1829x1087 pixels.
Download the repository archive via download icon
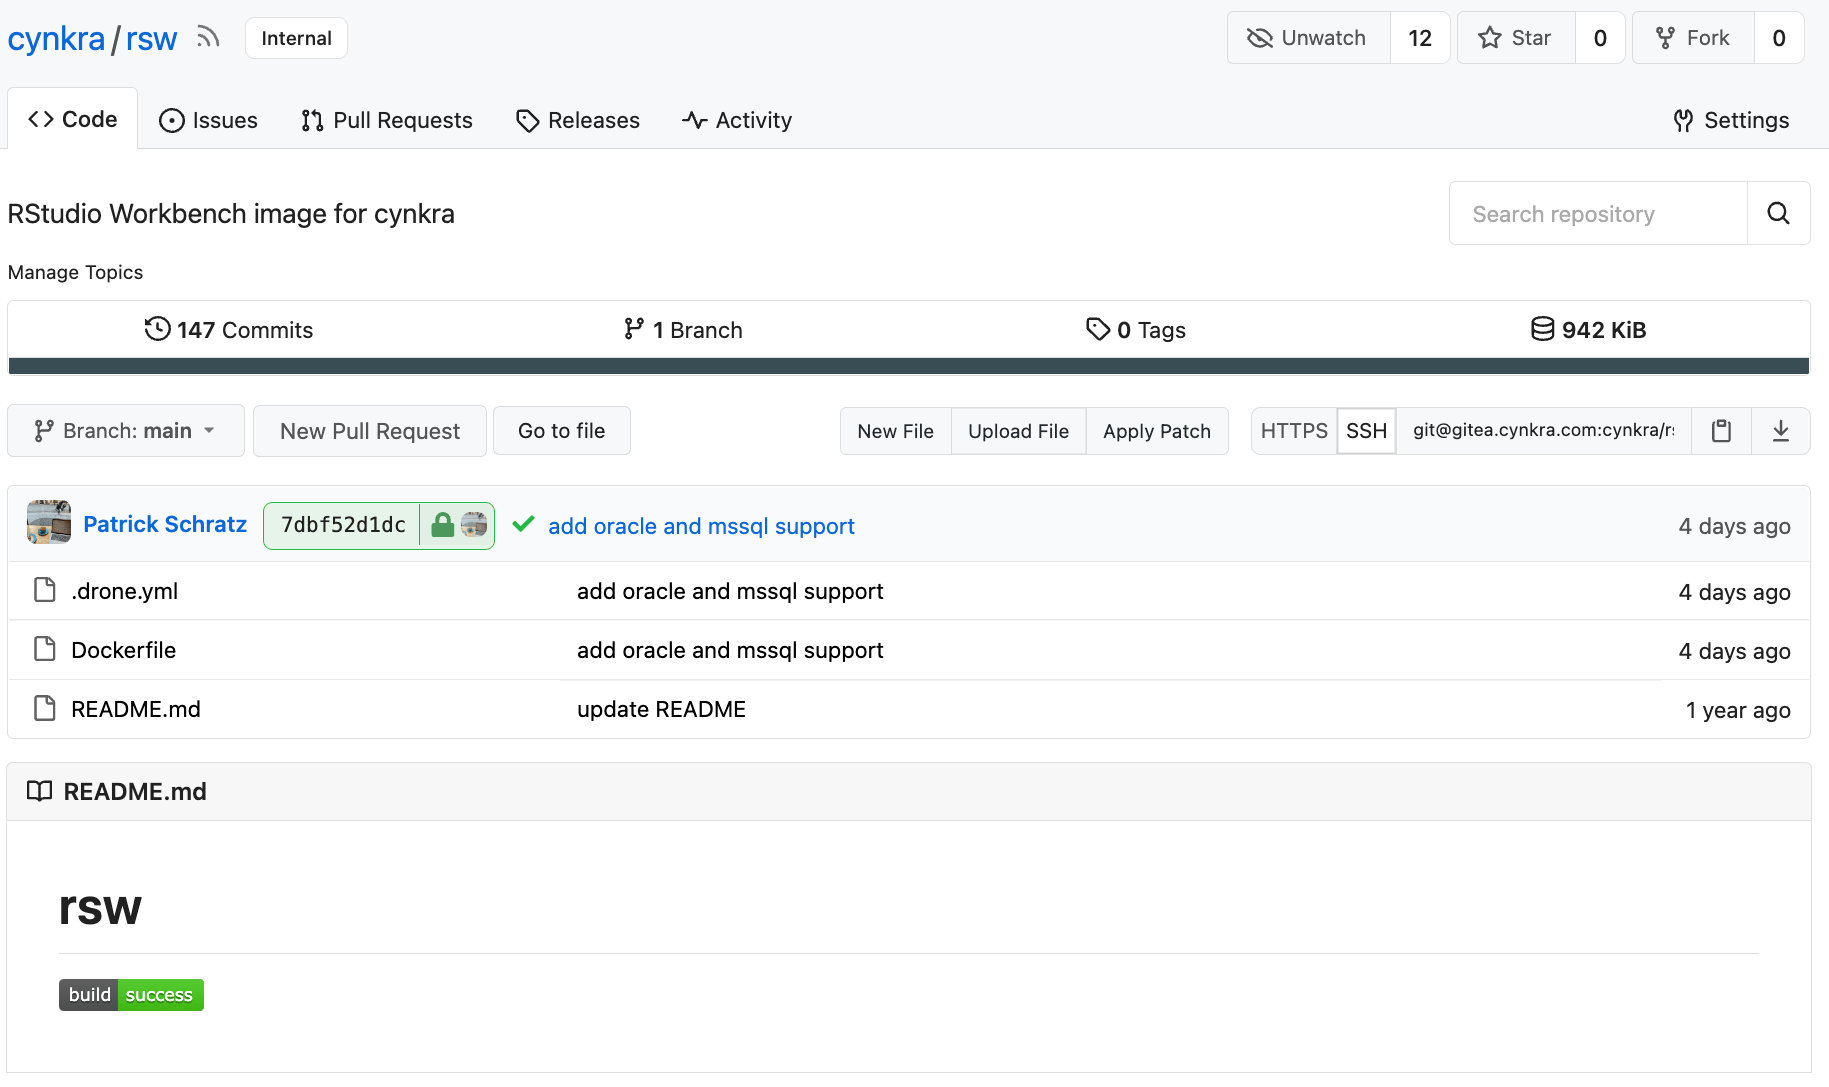pyautogui.click(x=1781, y=431)
